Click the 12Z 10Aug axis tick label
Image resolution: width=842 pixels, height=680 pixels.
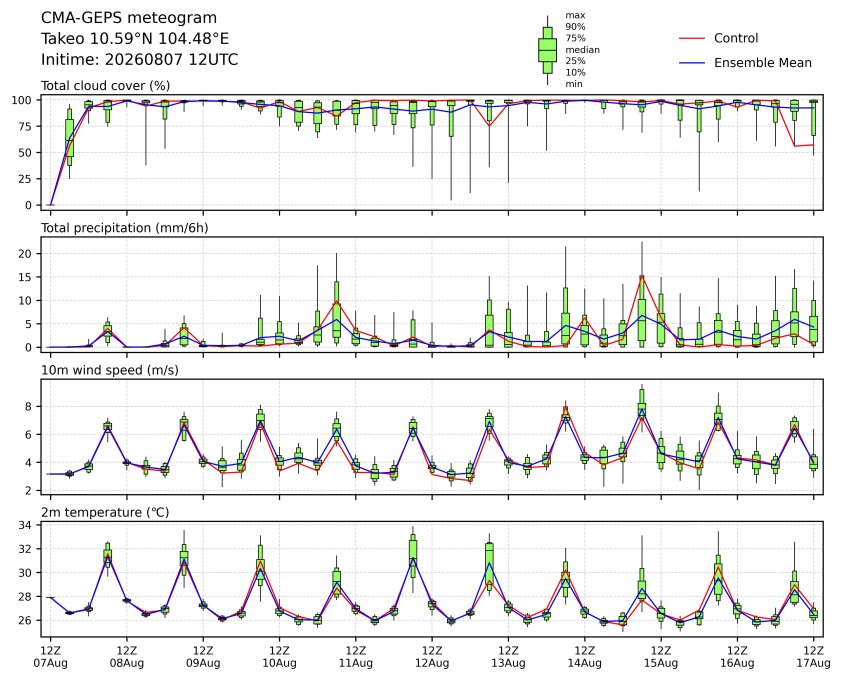click(x=279, y=657)
